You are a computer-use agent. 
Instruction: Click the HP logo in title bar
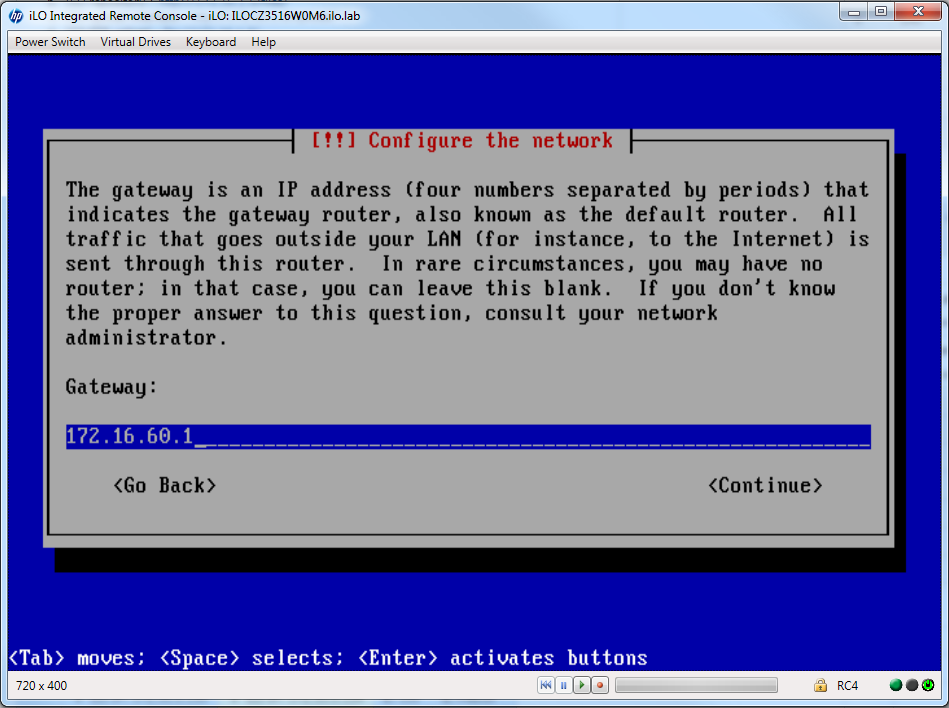16,16
